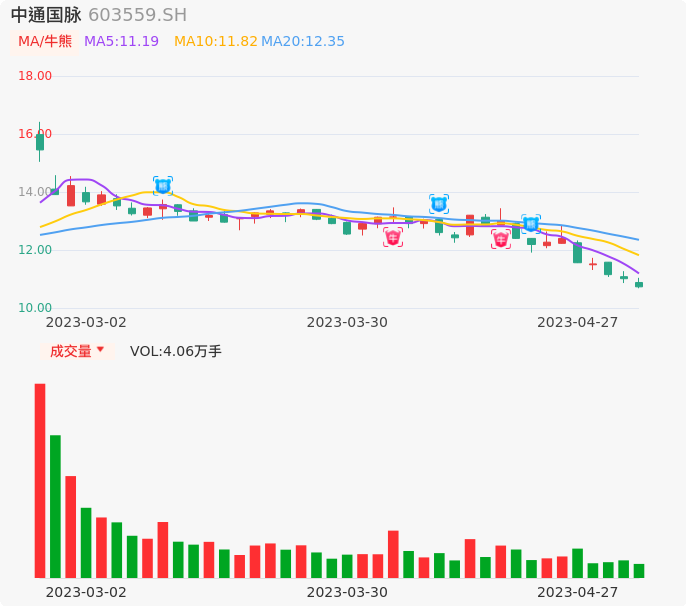Click the tall green volume bar second from left

pos(55,507)
